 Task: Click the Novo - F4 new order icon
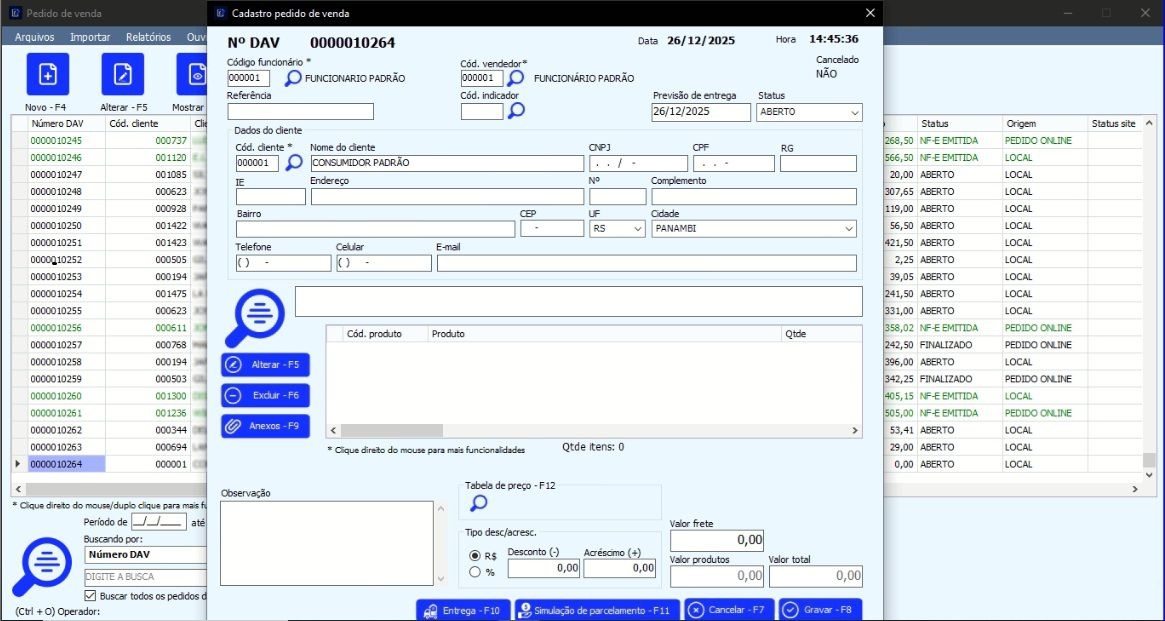pyautogui.click(x=47, y=75)
